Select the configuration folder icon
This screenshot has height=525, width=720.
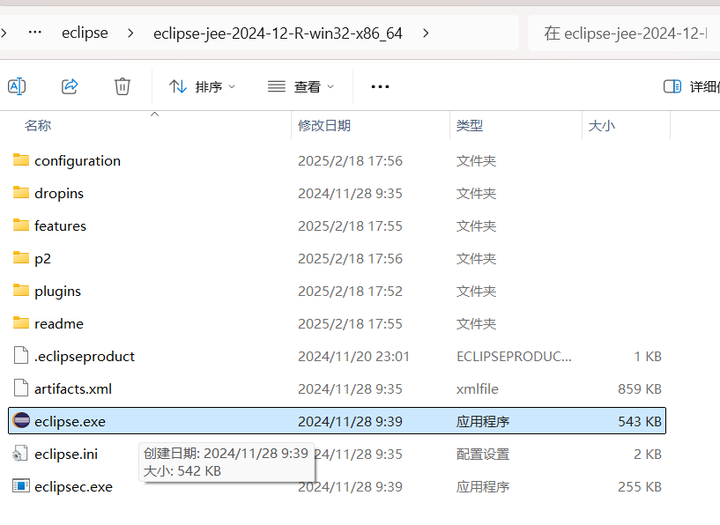tap(21, 160)
